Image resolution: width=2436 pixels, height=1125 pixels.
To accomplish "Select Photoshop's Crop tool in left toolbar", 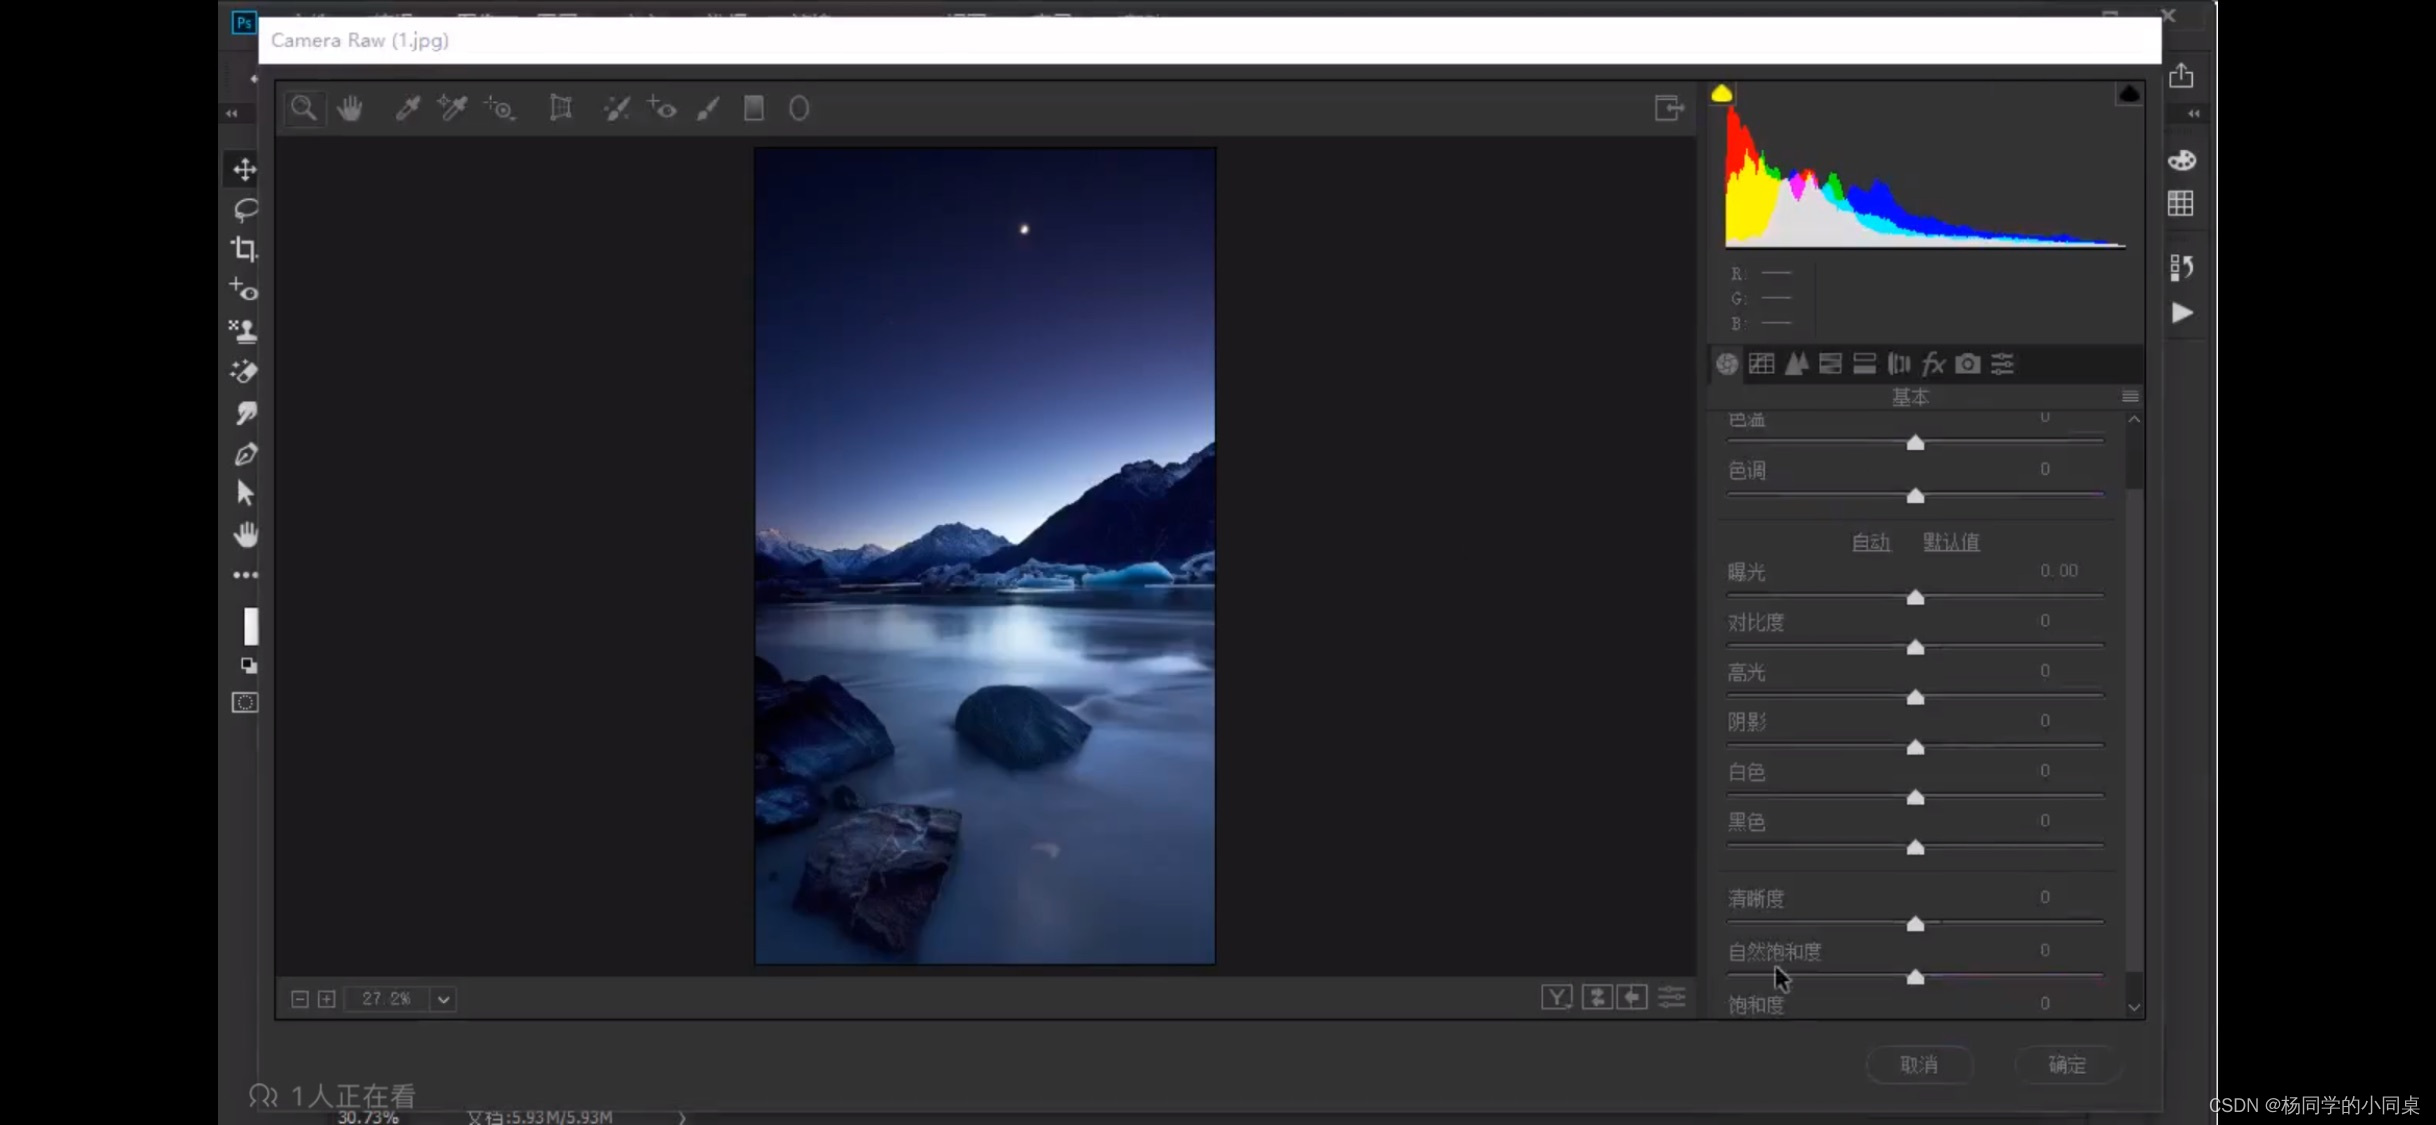I will (245, 249).
